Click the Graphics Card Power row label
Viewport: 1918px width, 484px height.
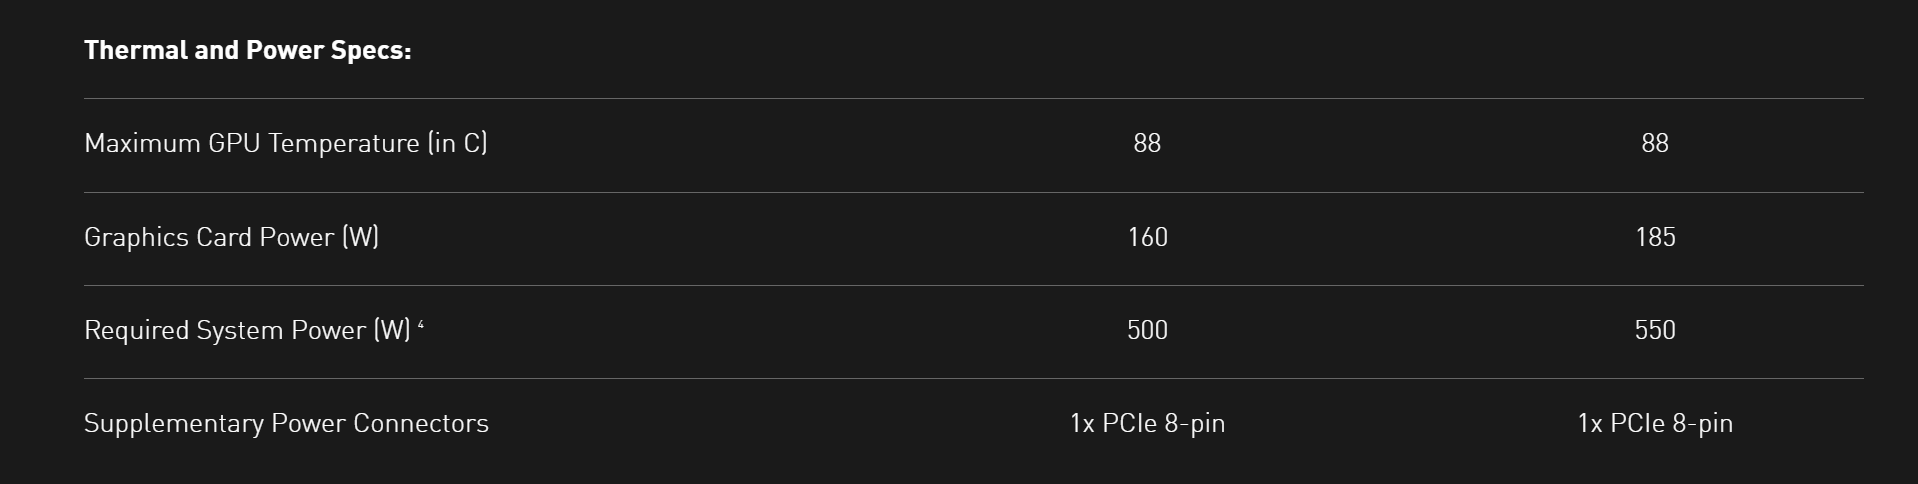[x=231, y=237]
